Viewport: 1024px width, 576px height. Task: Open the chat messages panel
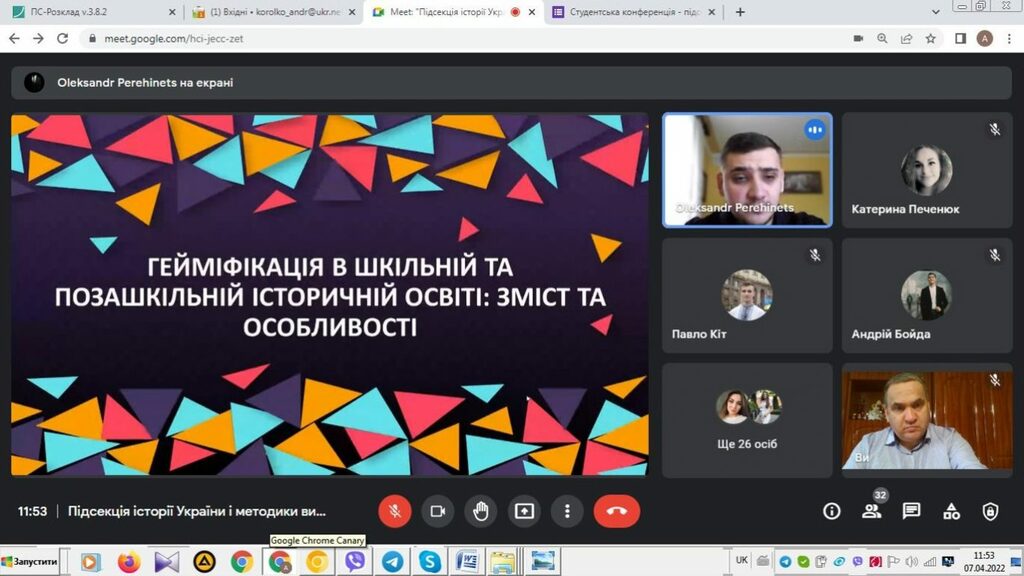click(x=911, y=511)
